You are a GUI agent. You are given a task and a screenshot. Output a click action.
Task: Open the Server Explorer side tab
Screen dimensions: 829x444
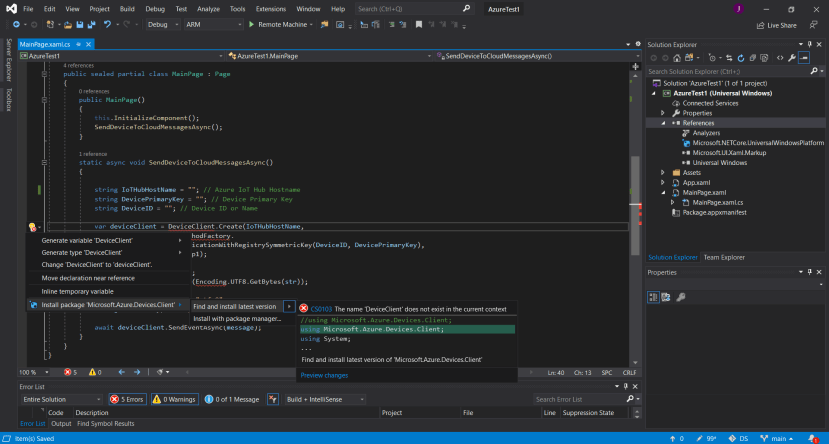(x=8, y=60)
